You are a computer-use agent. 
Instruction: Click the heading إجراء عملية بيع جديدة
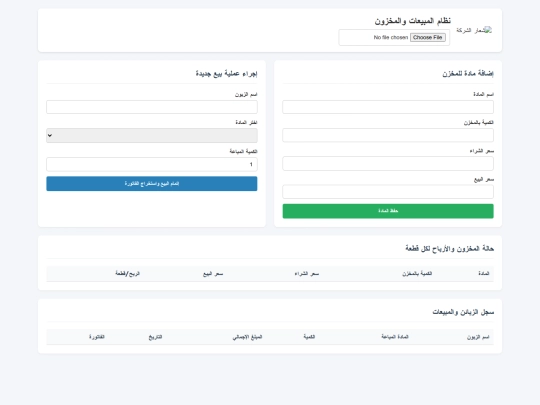[226, 74]
